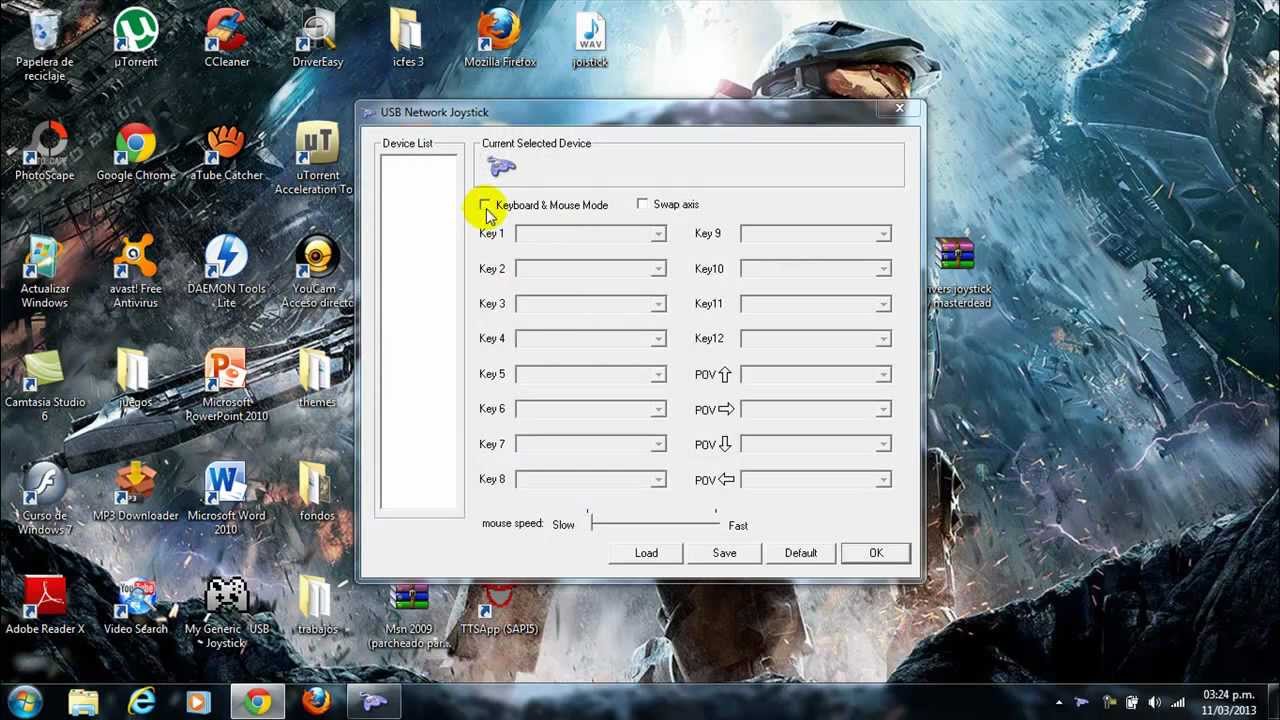Open the Microsoft Word 2010 shortcut
The width and height of the screenshot is (1280, 720).
coord(227,498)
